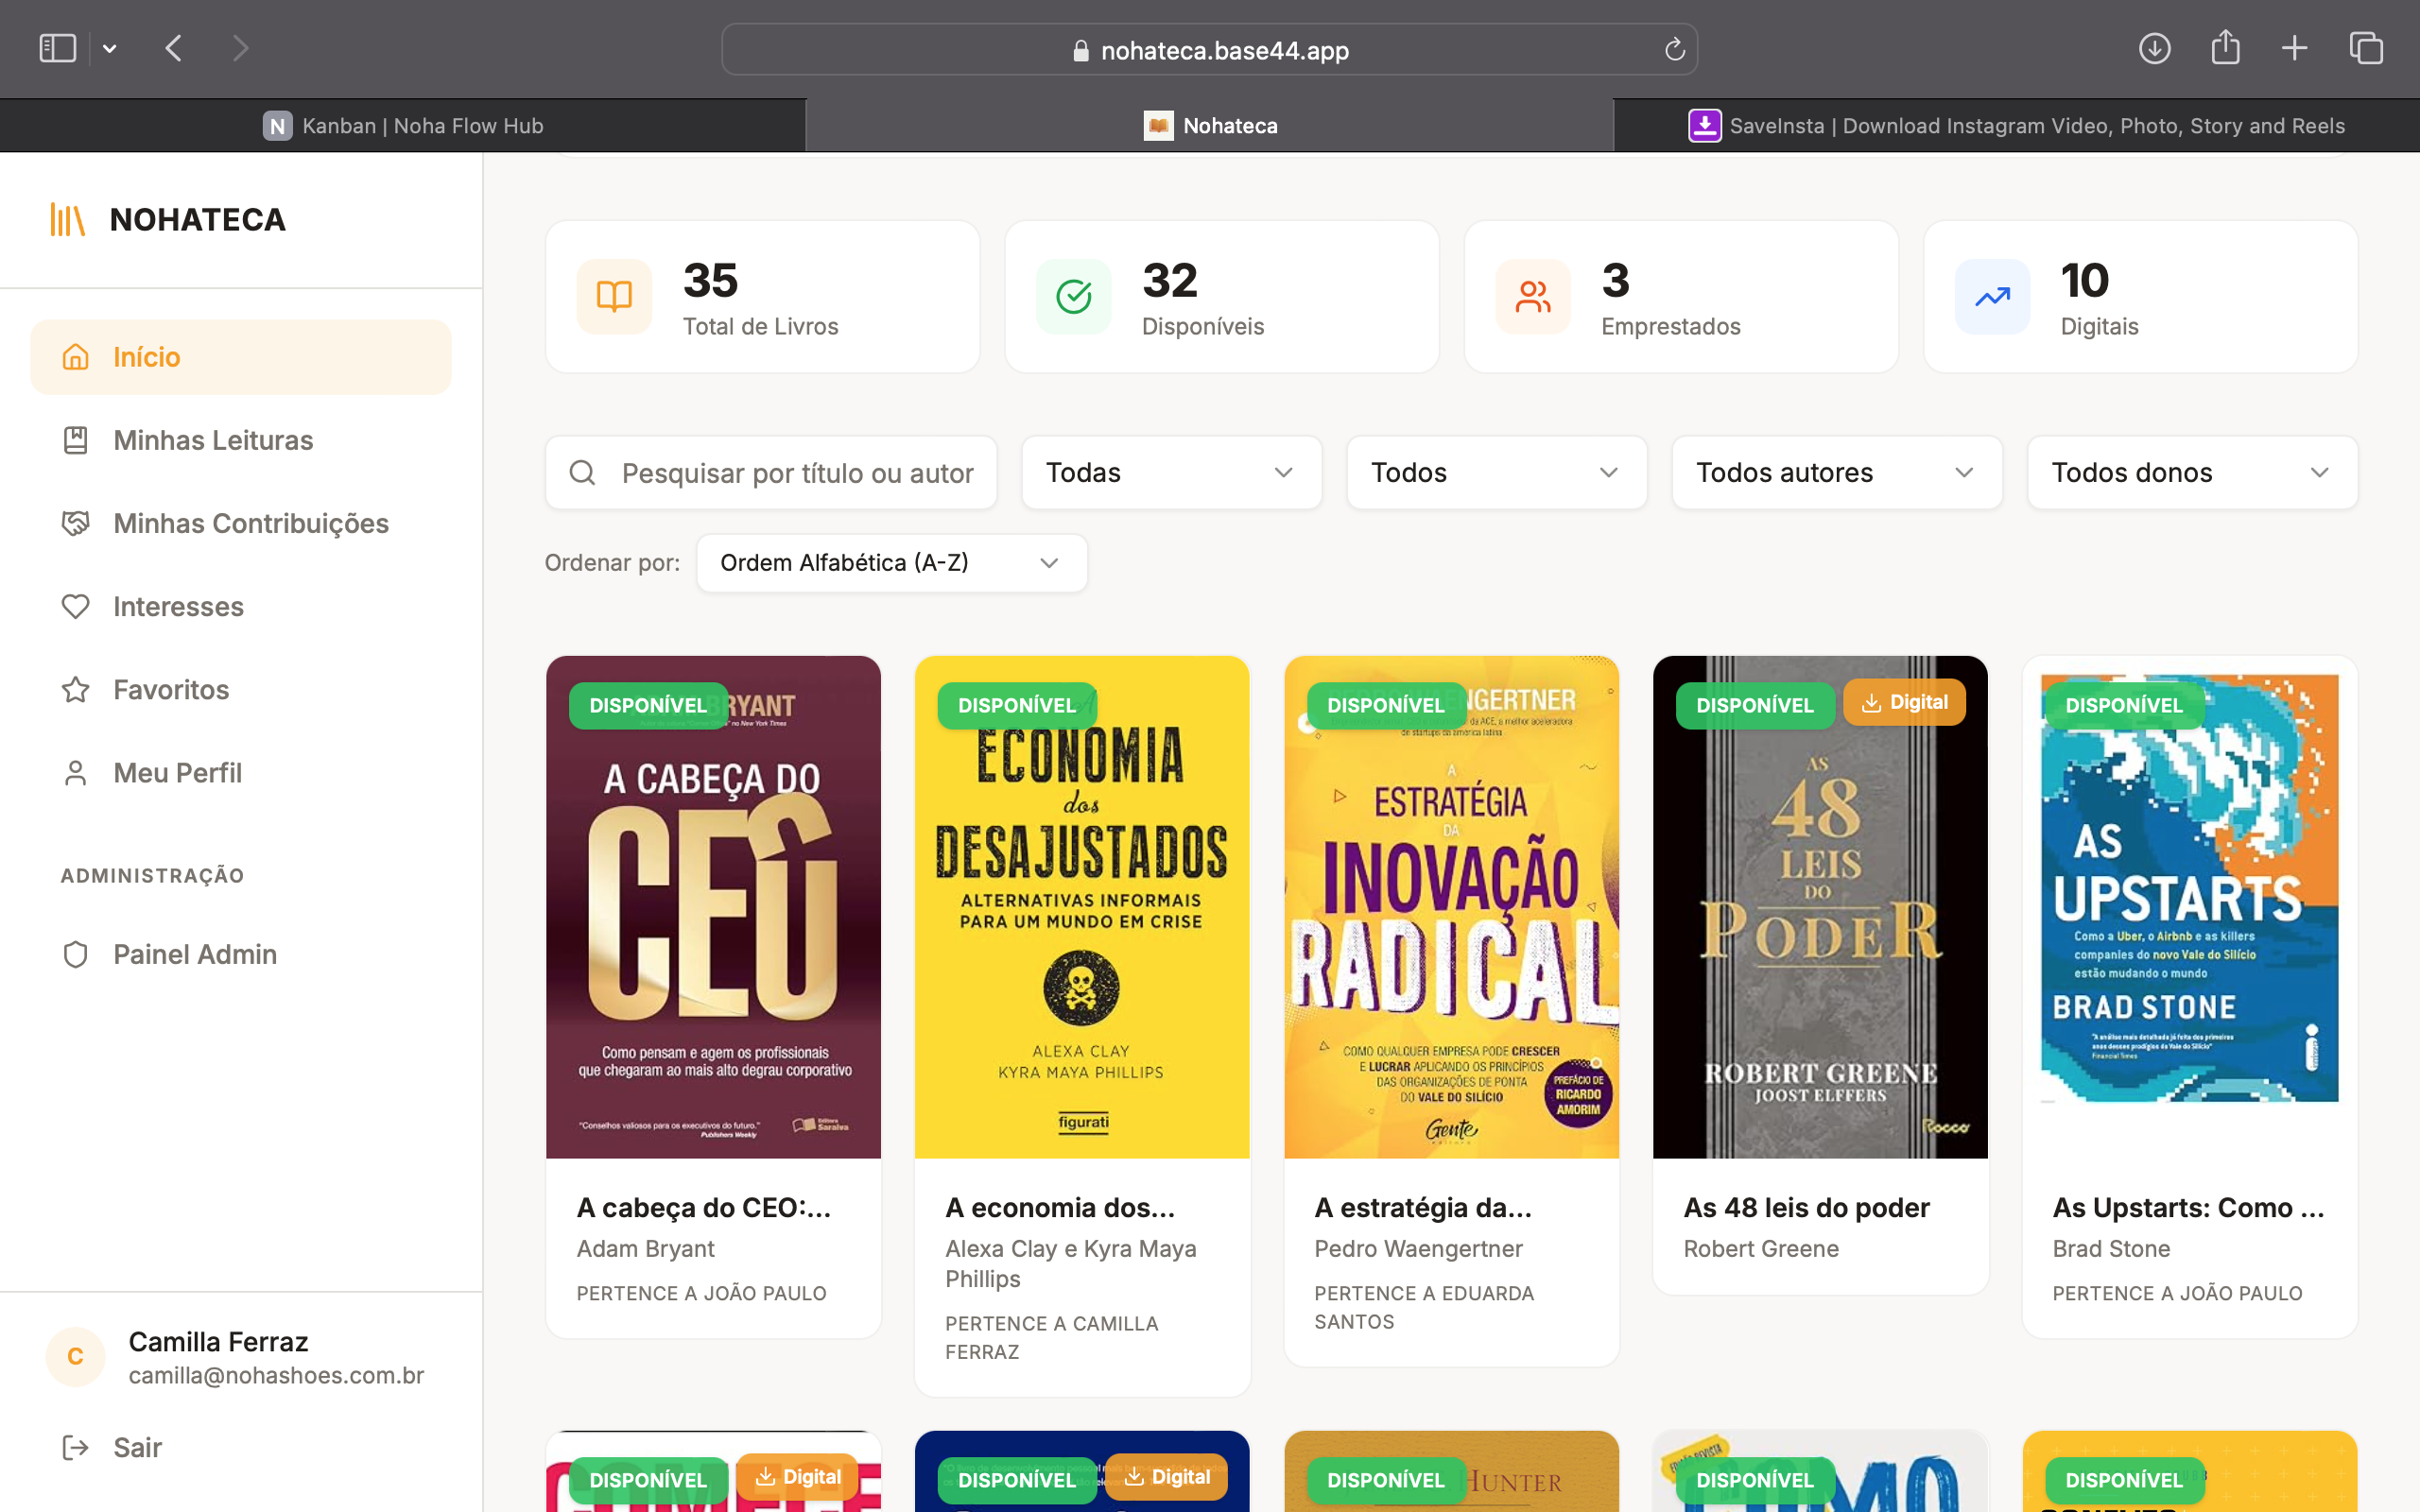Click the author name Brad Stone
This screenshot has height=1512, width=2420.
(x=2111, y=1249)
